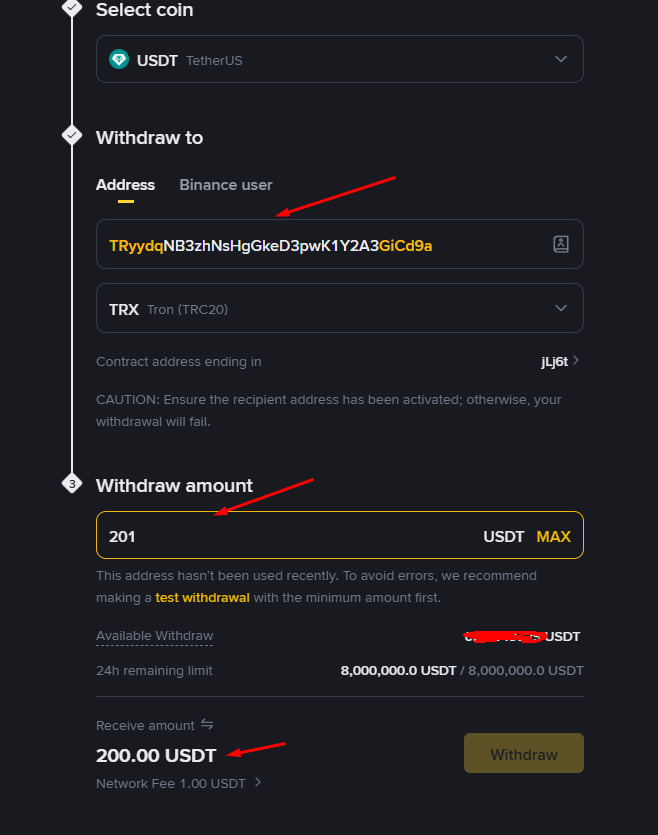Viewport: 658px width, 835px height.
Task: Click the Withdraw to step checkmark
Action: (x=71, y=135)
